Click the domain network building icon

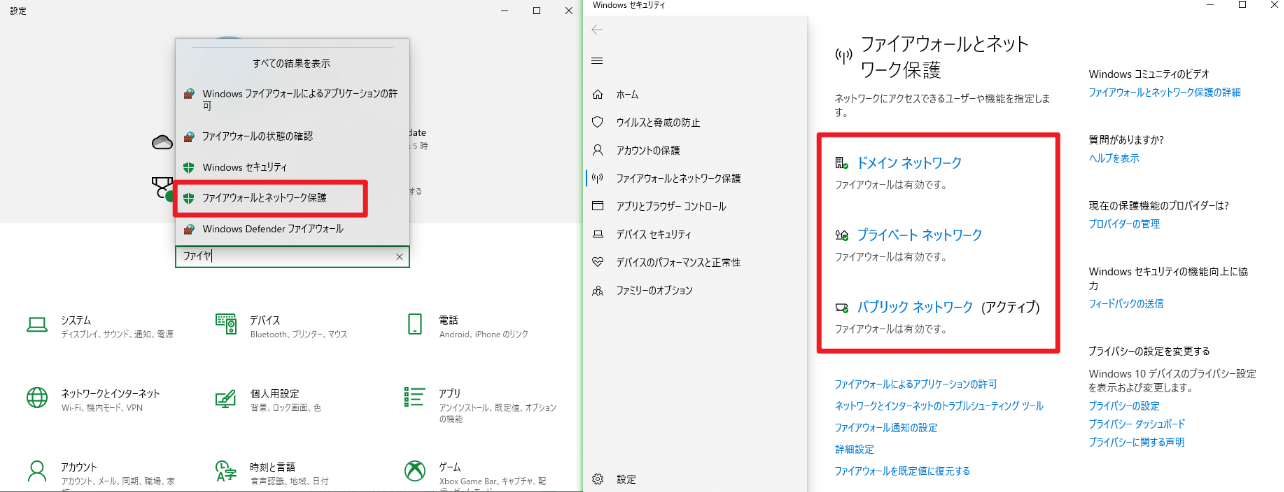842,163
